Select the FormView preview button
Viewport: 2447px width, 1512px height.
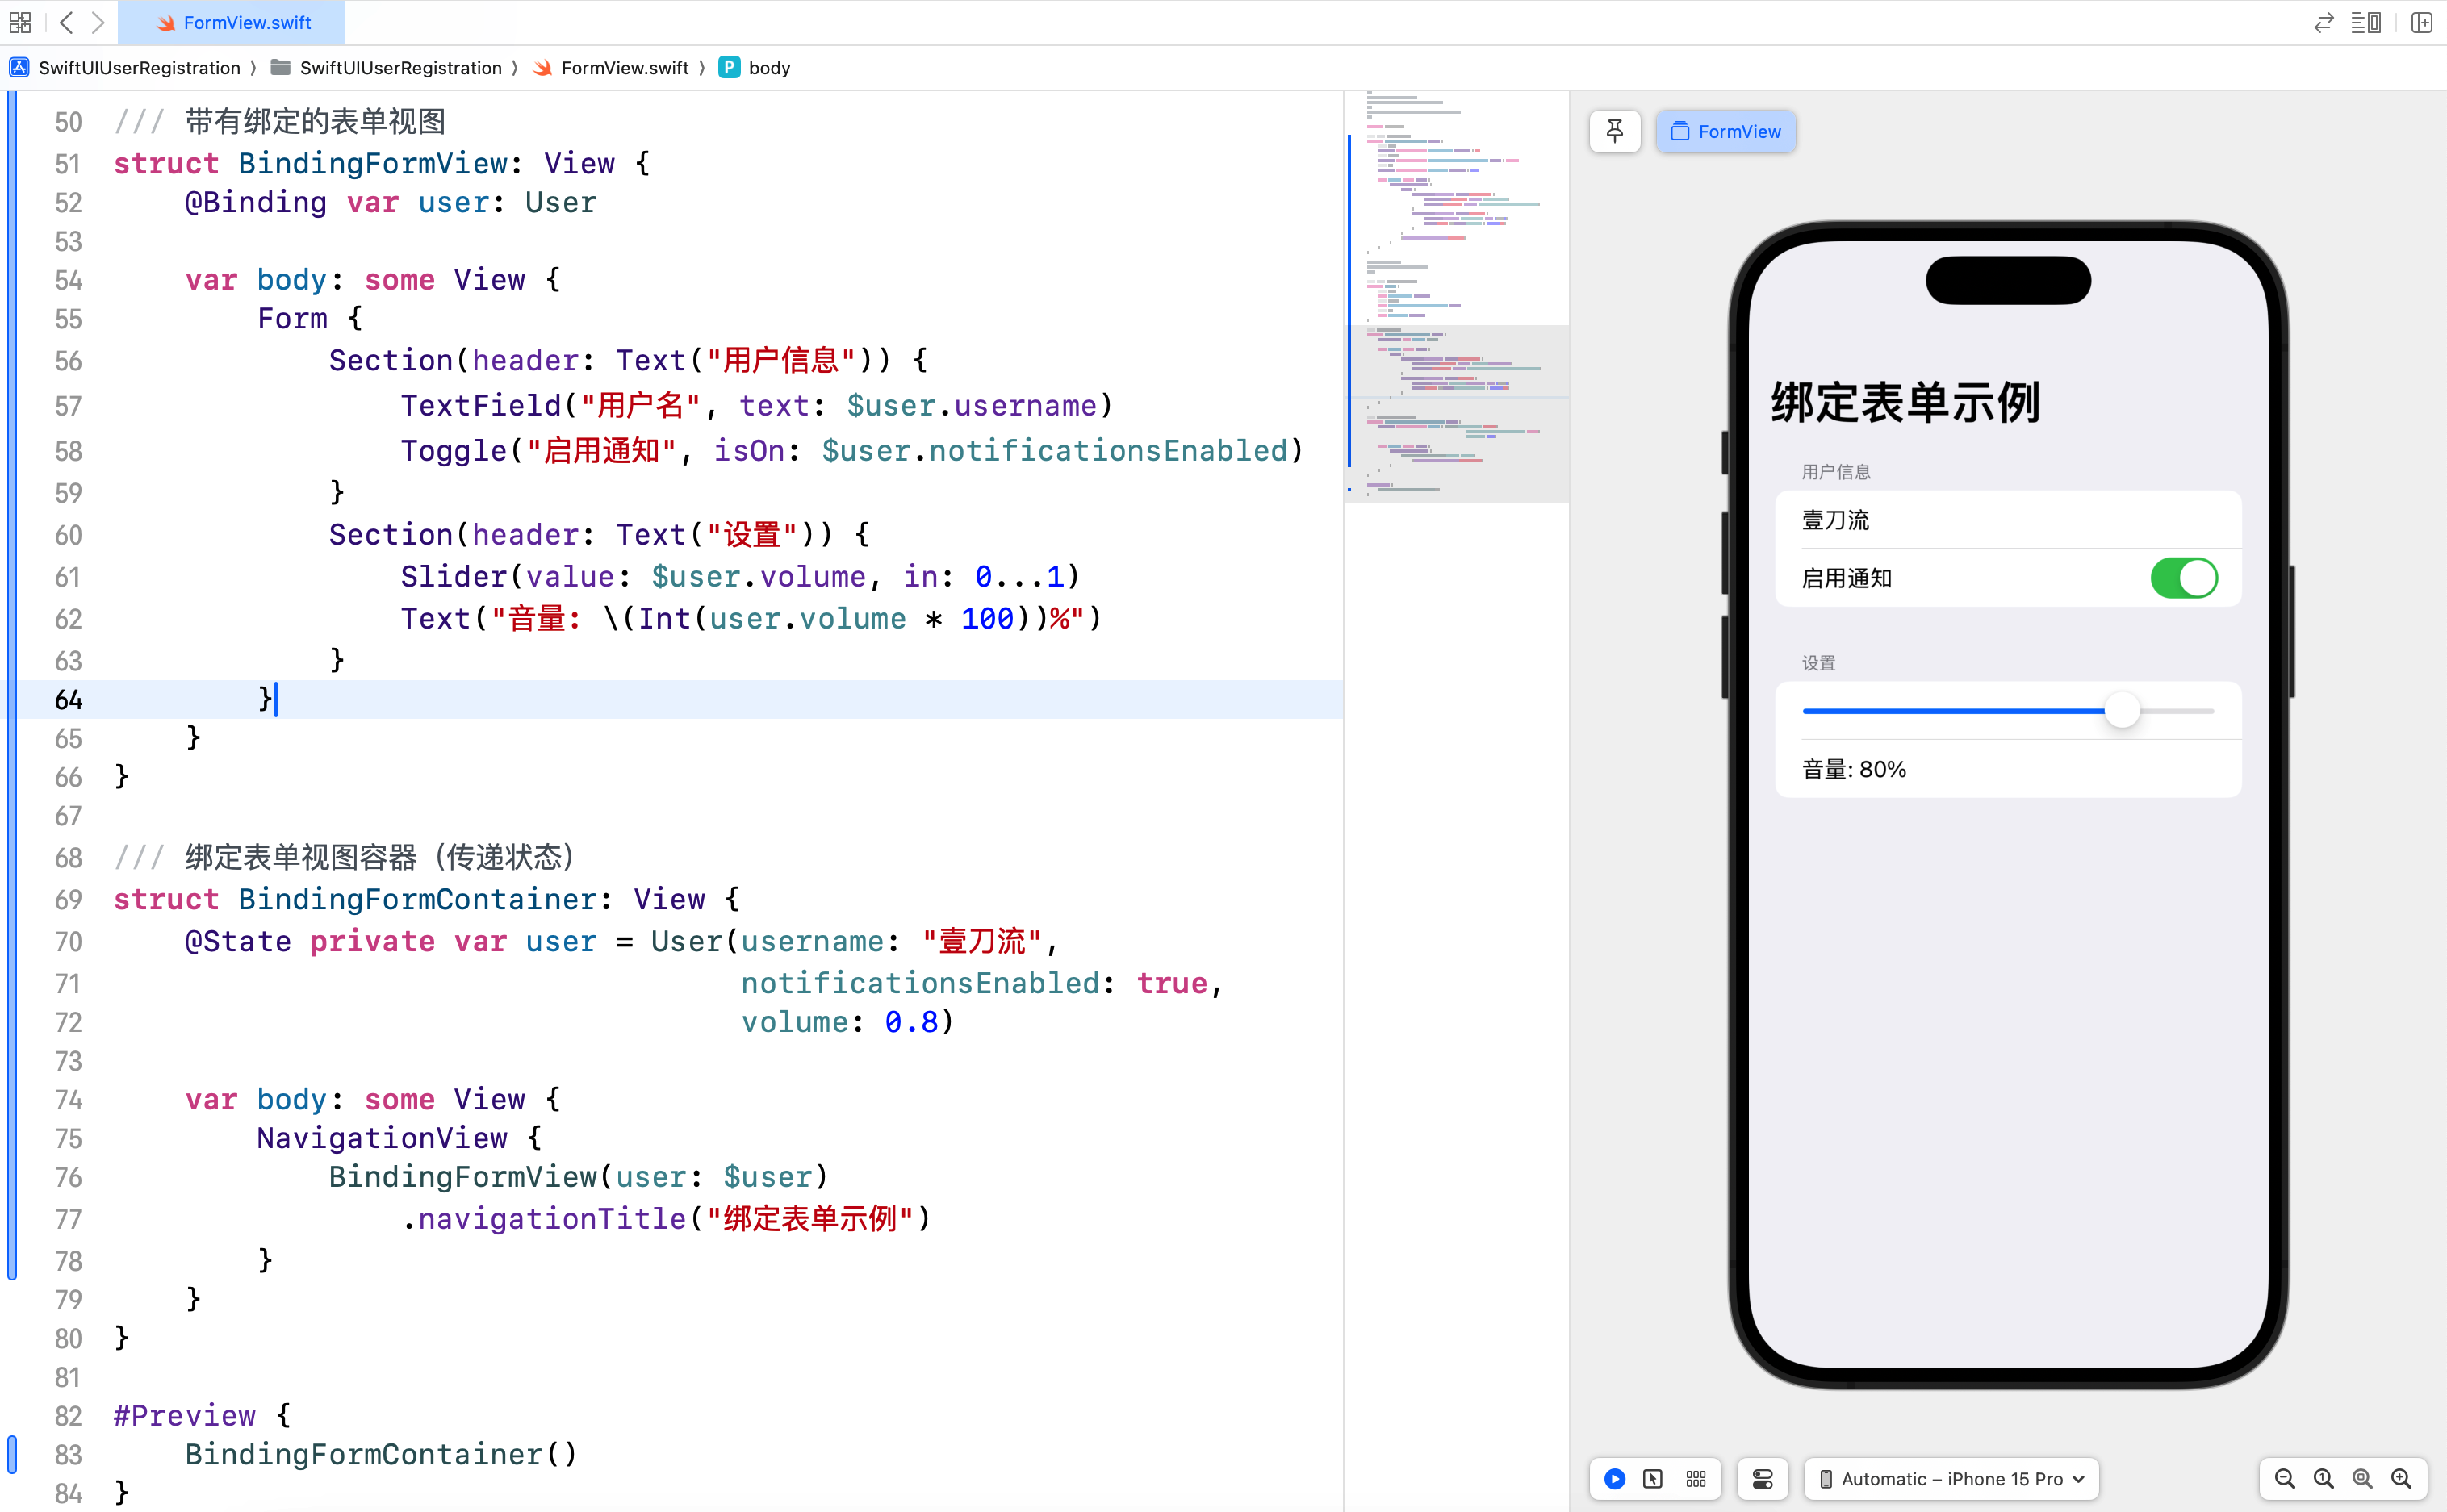coord(1726,131)
